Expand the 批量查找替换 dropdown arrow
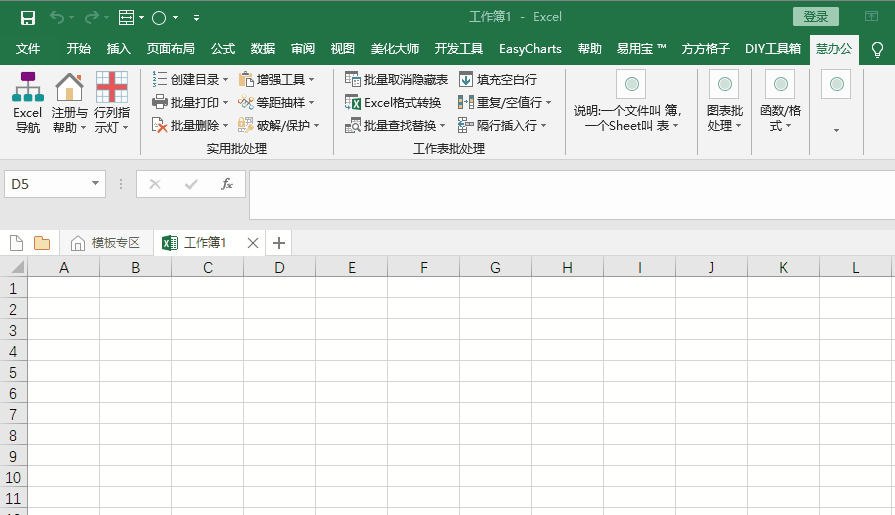 [442, 125]
